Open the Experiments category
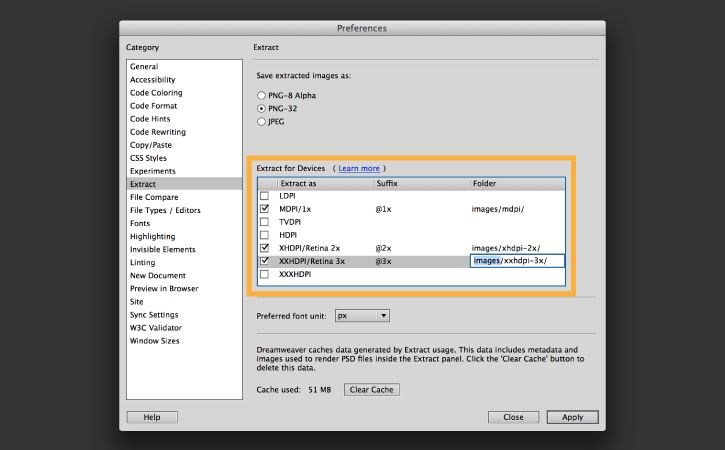The width and height of the screenshot is (725, 450). pyautogui.click(x=184, y=171)
